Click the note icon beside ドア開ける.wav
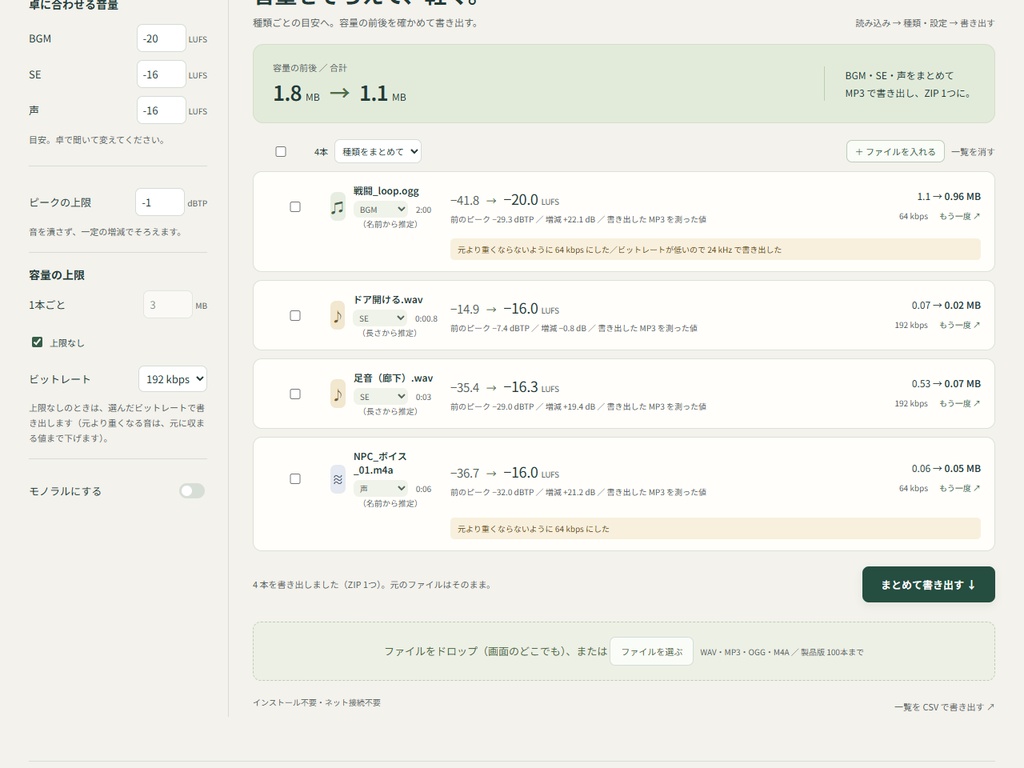The width and height of the screenshot is (1024, 768). point(337,316)
